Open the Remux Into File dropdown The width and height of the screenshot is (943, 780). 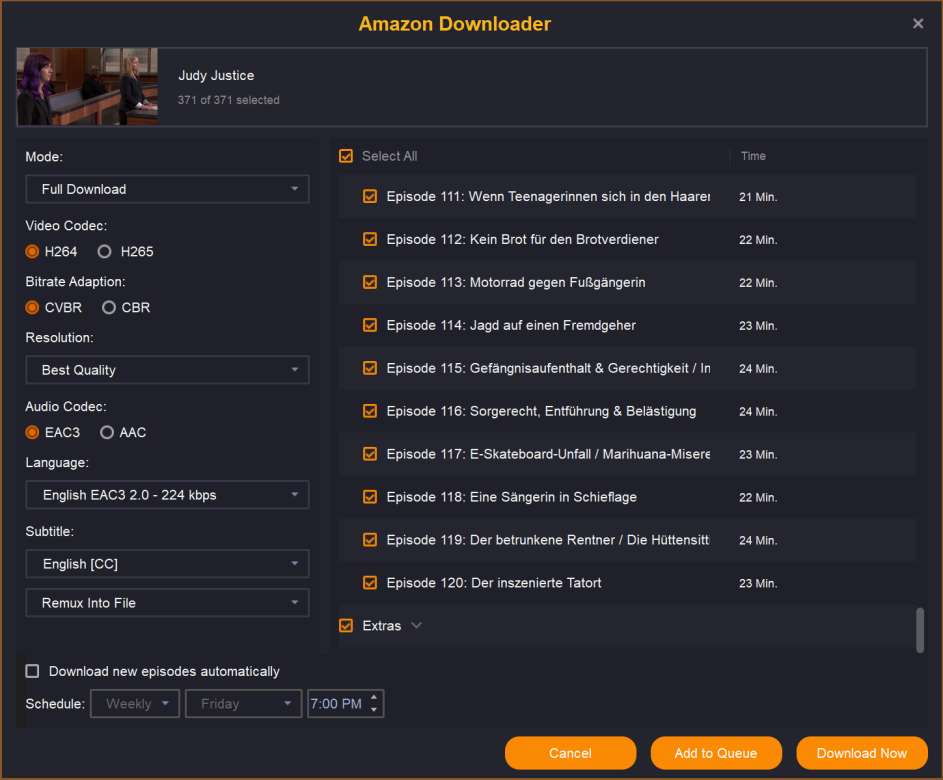(x=167, y=603)
